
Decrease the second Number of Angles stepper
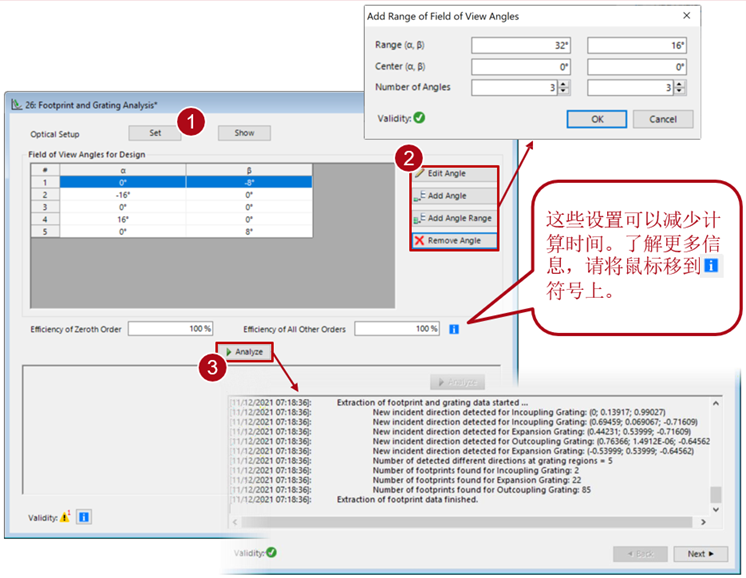[679, 91]
